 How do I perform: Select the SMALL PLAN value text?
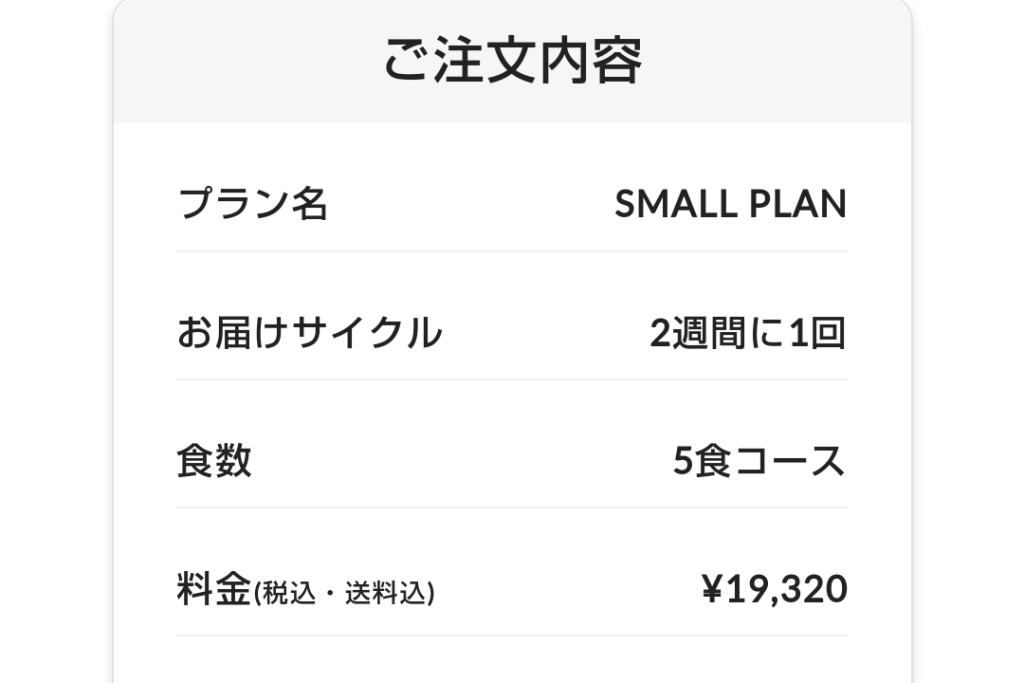pos(730,205)
